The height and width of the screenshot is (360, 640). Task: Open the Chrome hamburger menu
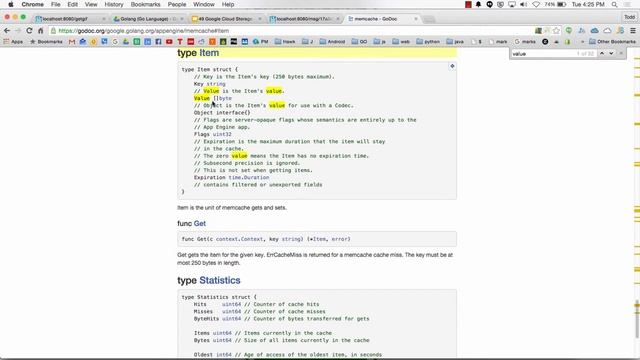(x=633, y=31)
